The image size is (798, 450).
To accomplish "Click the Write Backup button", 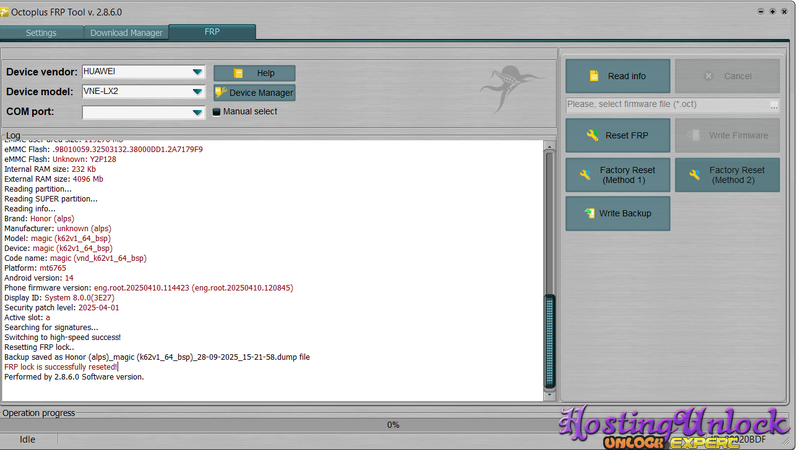I will (616, 213).
